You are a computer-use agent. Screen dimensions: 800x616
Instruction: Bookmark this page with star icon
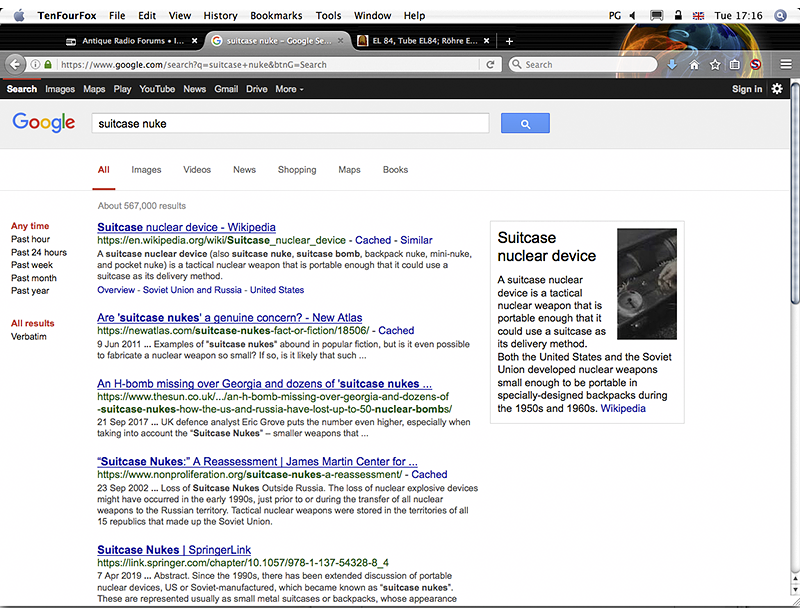pos(715,64)
